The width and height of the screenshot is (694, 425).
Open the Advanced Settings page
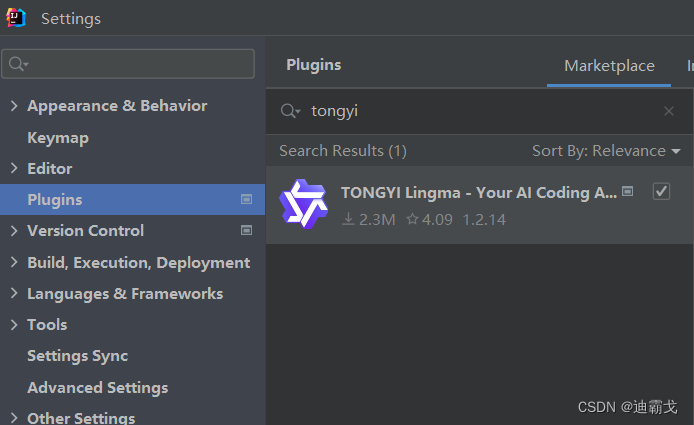pyautogui.click(x=97, y=387)
